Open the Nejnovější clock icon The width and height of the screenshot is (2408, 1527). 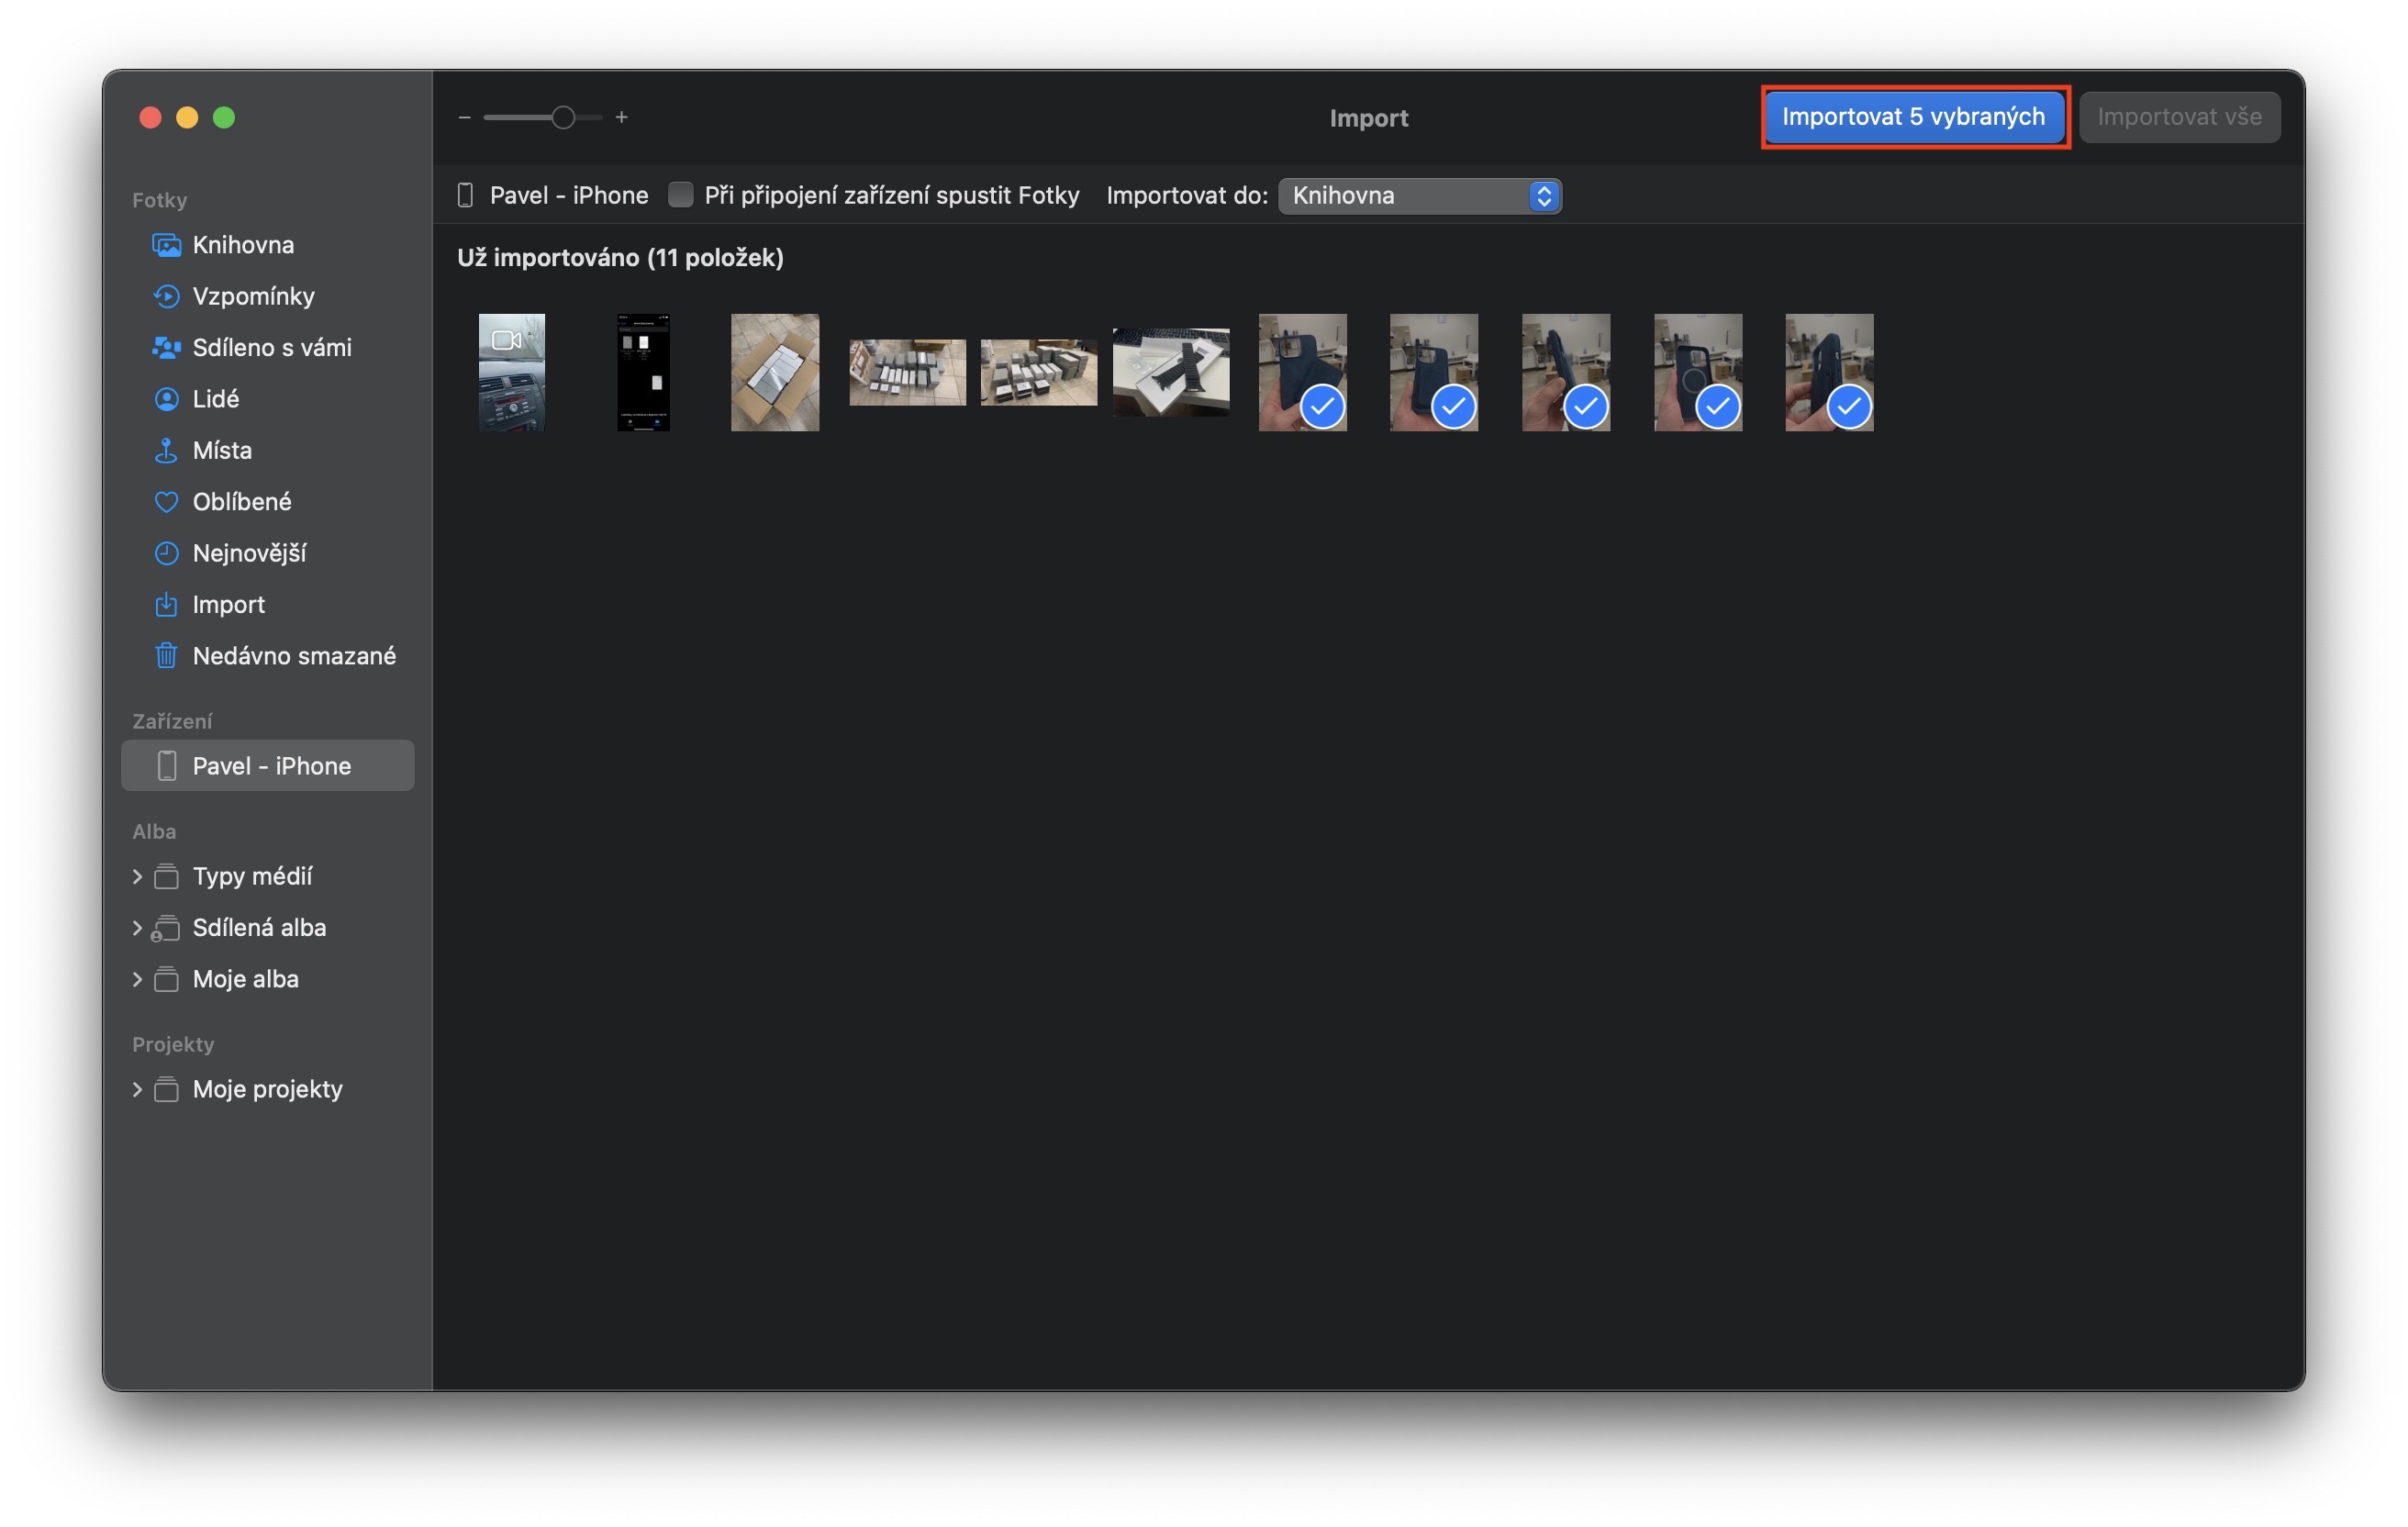coord(166,553)
